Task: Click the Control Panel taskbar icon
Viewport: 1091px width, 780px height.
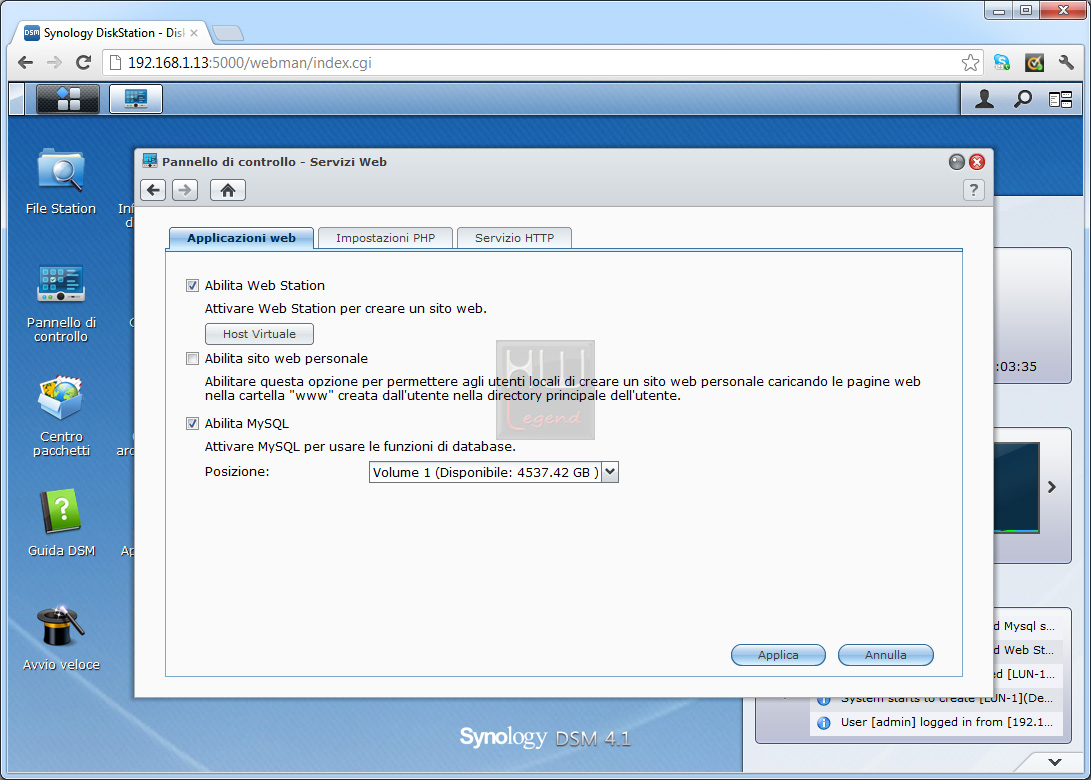Action: coord(136,99)
